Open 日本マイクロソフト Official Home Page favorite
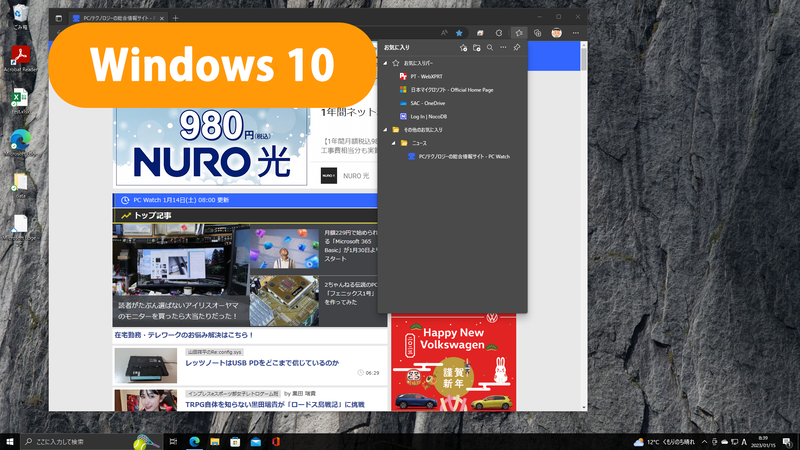The width and height of the screenshot is (800, 450). (453, 90)
